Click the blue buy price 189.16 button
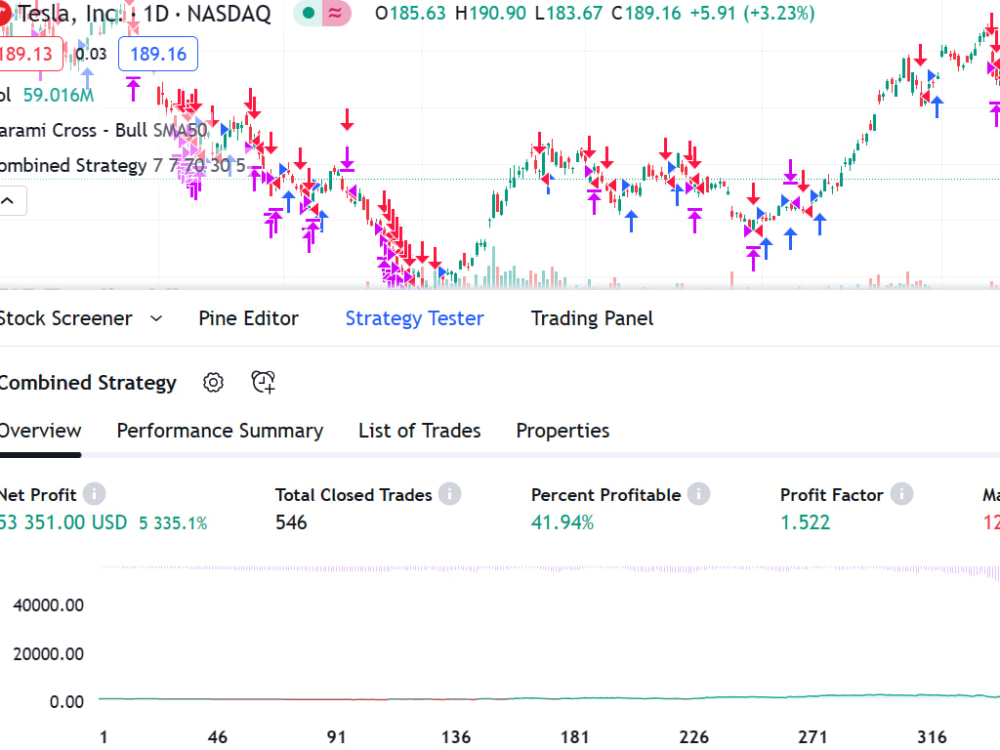 158,54
